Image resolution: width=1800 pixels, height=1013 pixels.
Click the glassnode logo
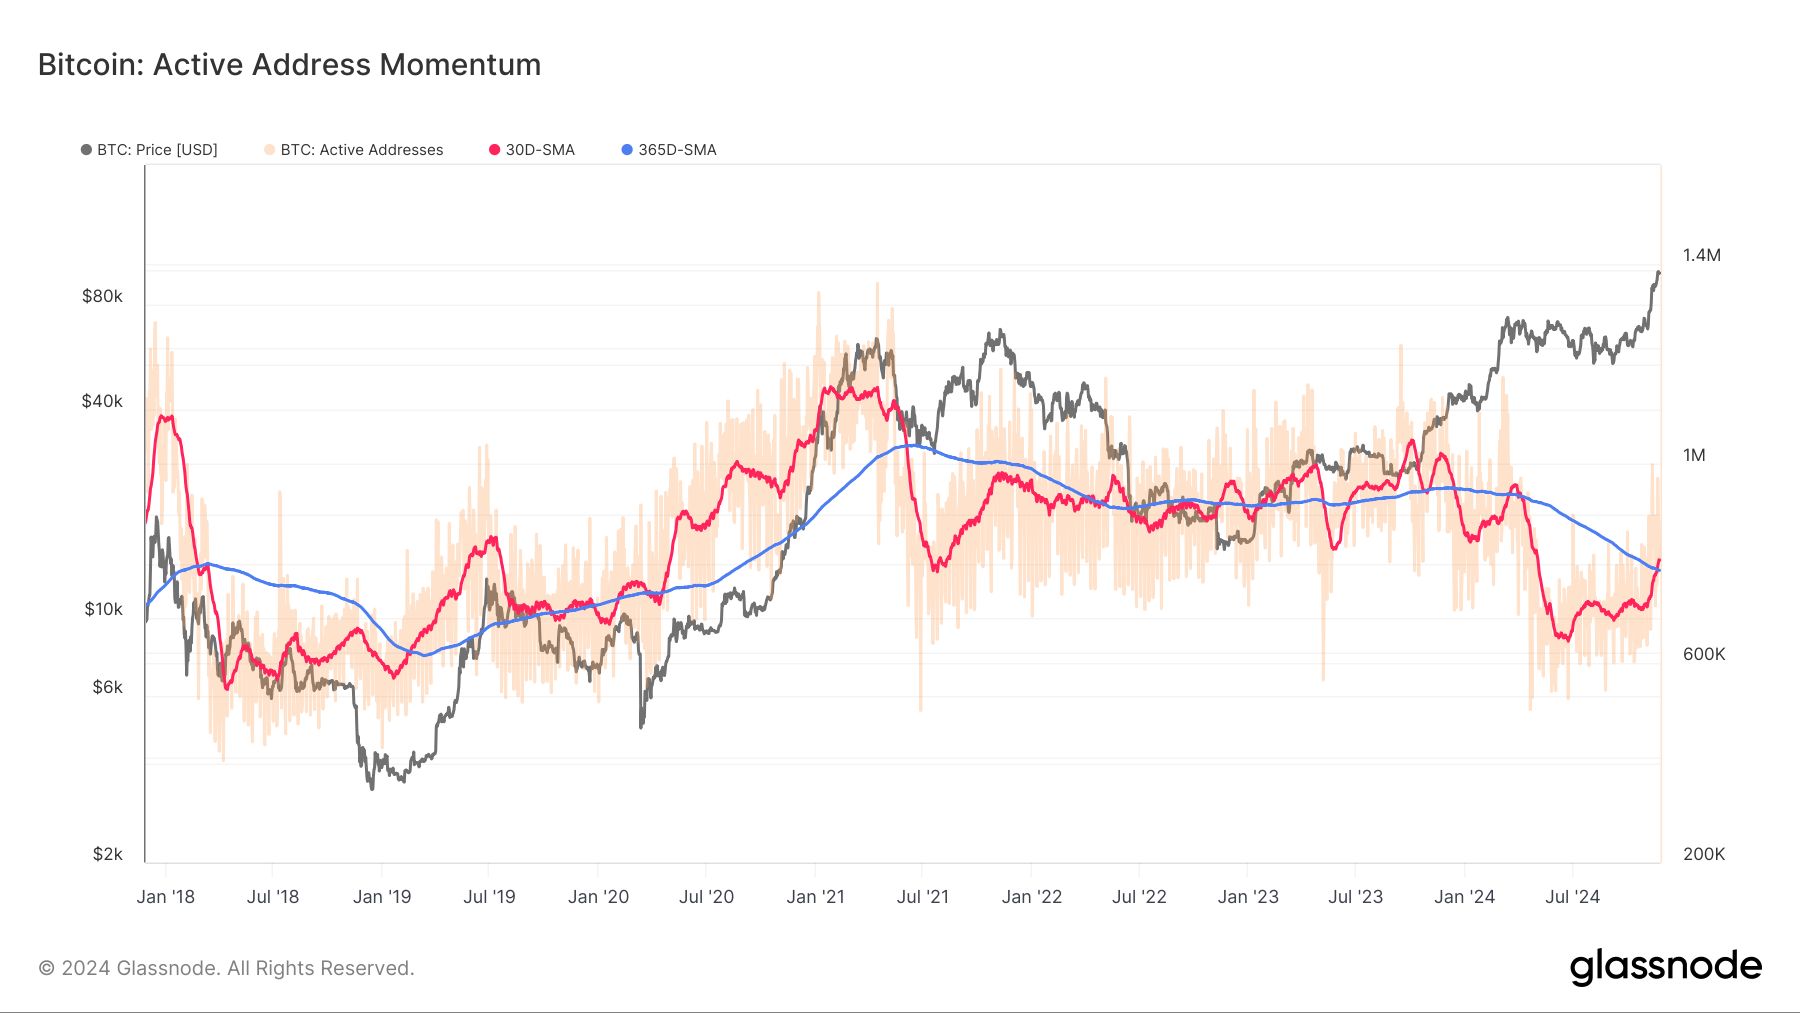point(1665,967)
